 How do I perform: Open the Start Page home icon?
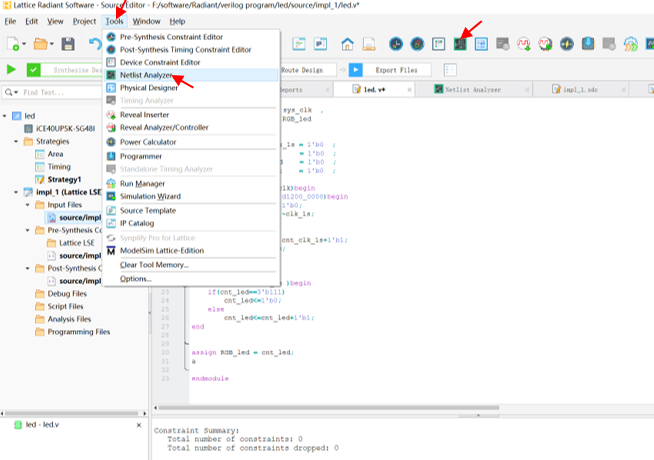(347, 44)
